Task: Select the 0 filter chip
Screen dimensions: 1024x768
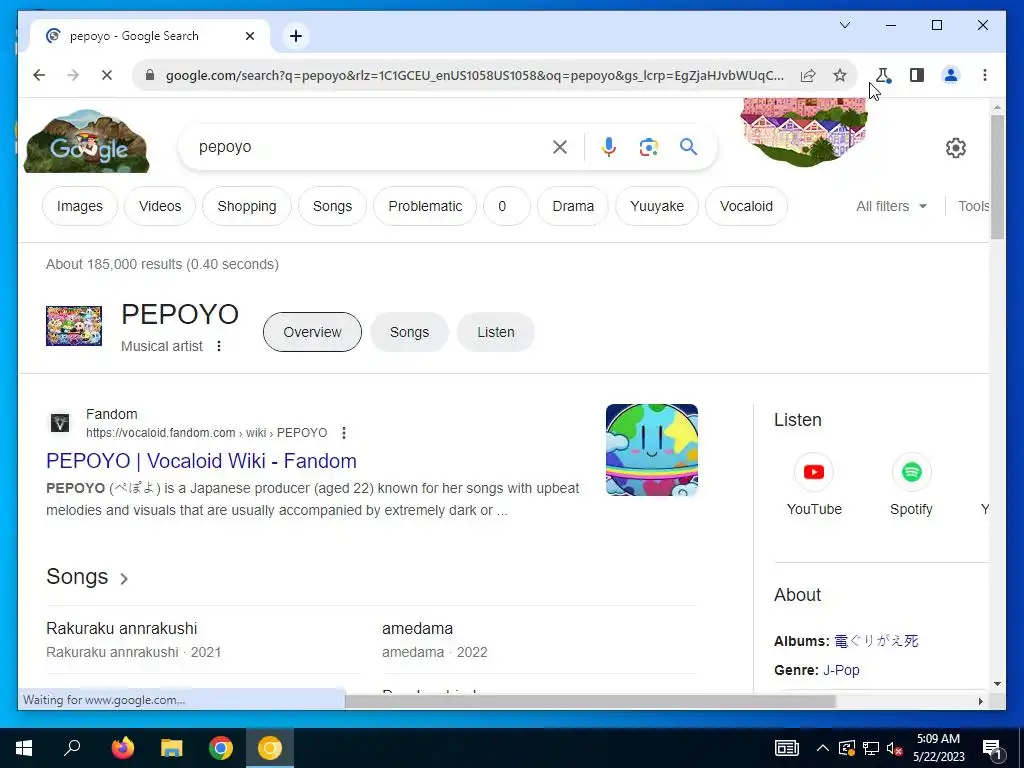Action: (x=506, y=206)
